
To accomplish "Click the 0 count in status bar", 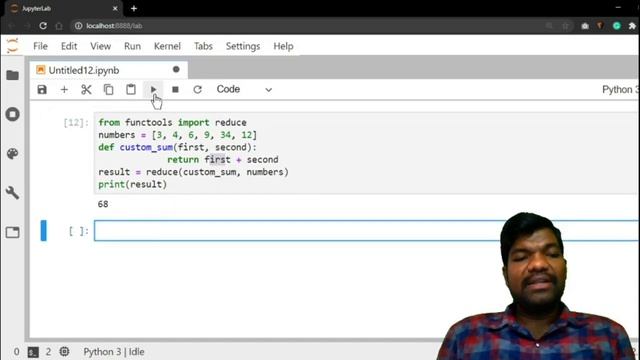I will (x=16, y=352).
